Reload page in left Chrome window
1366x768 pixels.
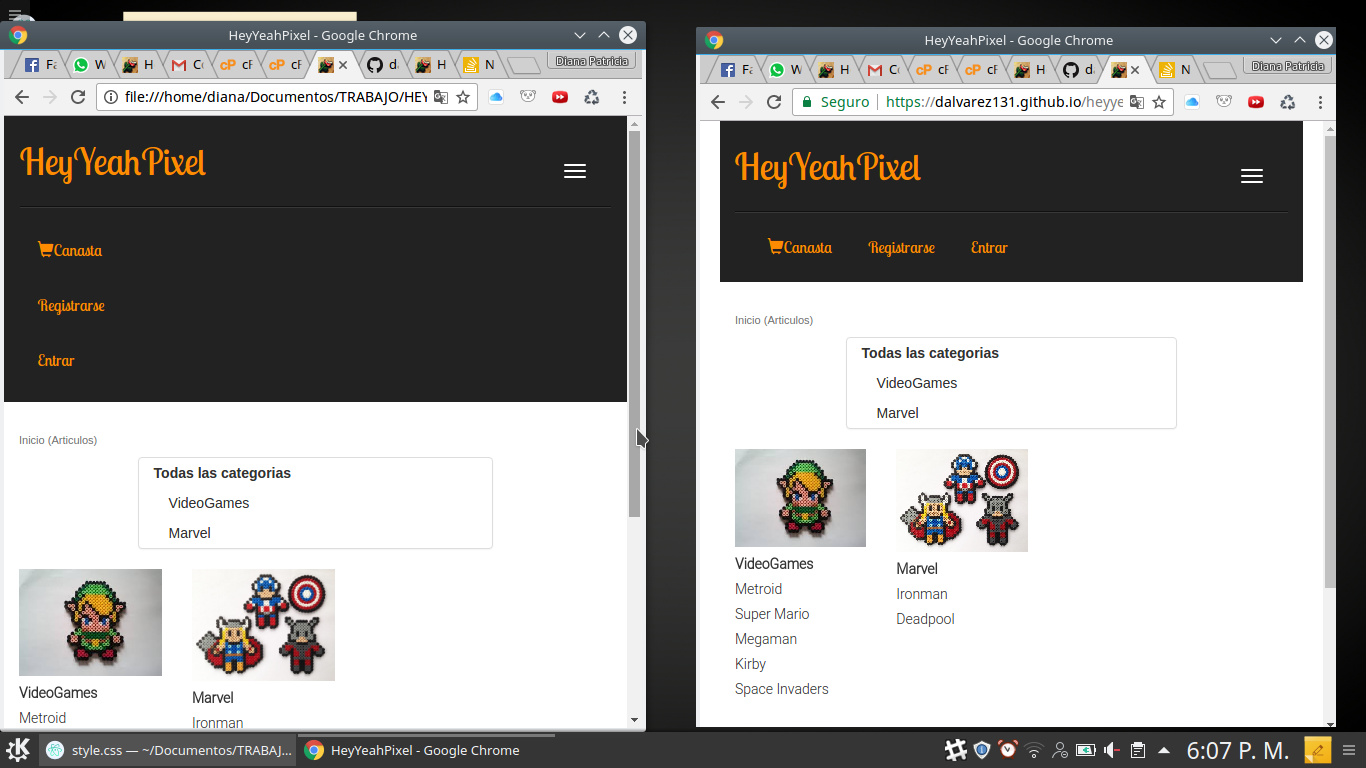coord(78,97)
